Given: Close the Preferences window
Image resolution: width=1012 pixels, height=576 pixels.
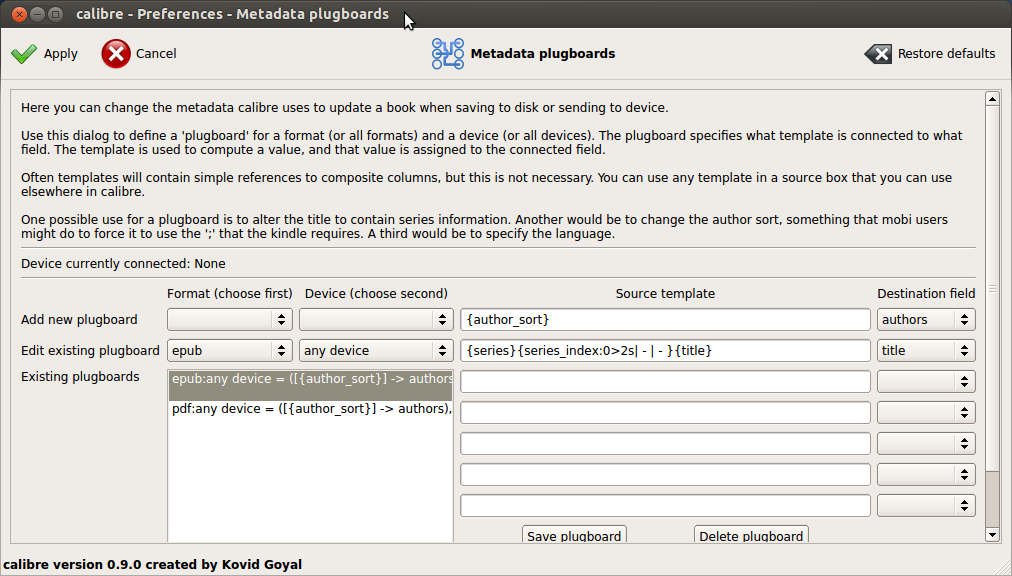Looking at the screenshot, I should click(15, 15).
